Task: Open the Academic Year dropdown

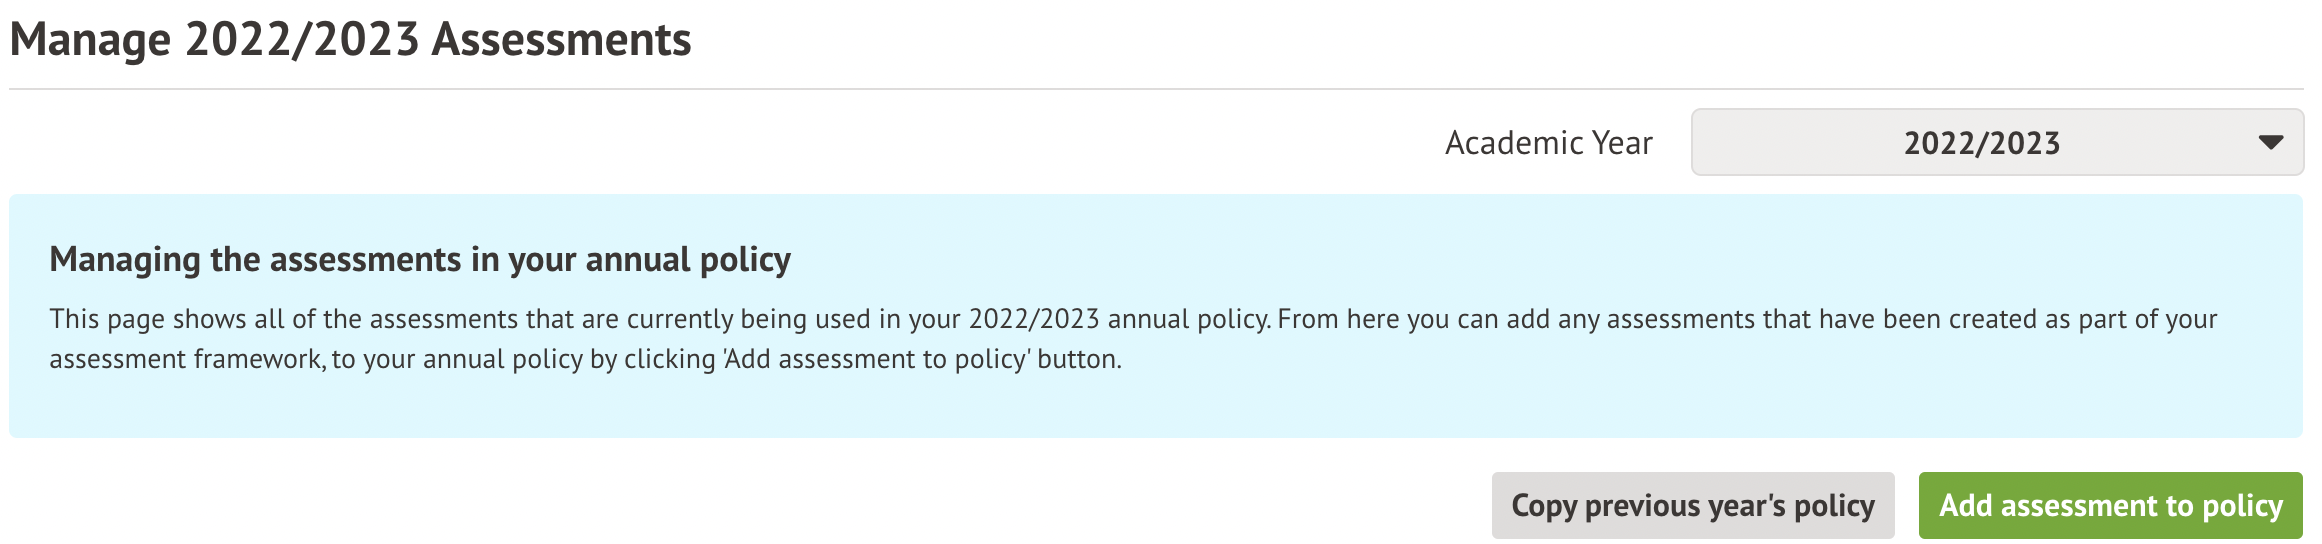Action: click(1996, 142)
